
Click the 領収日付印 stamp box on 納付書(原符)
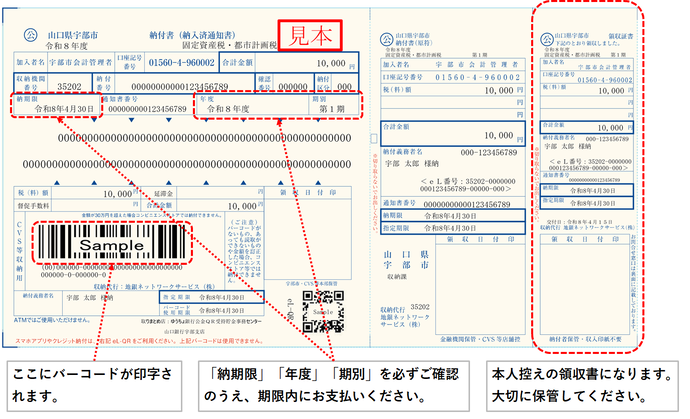click(480, 285)
